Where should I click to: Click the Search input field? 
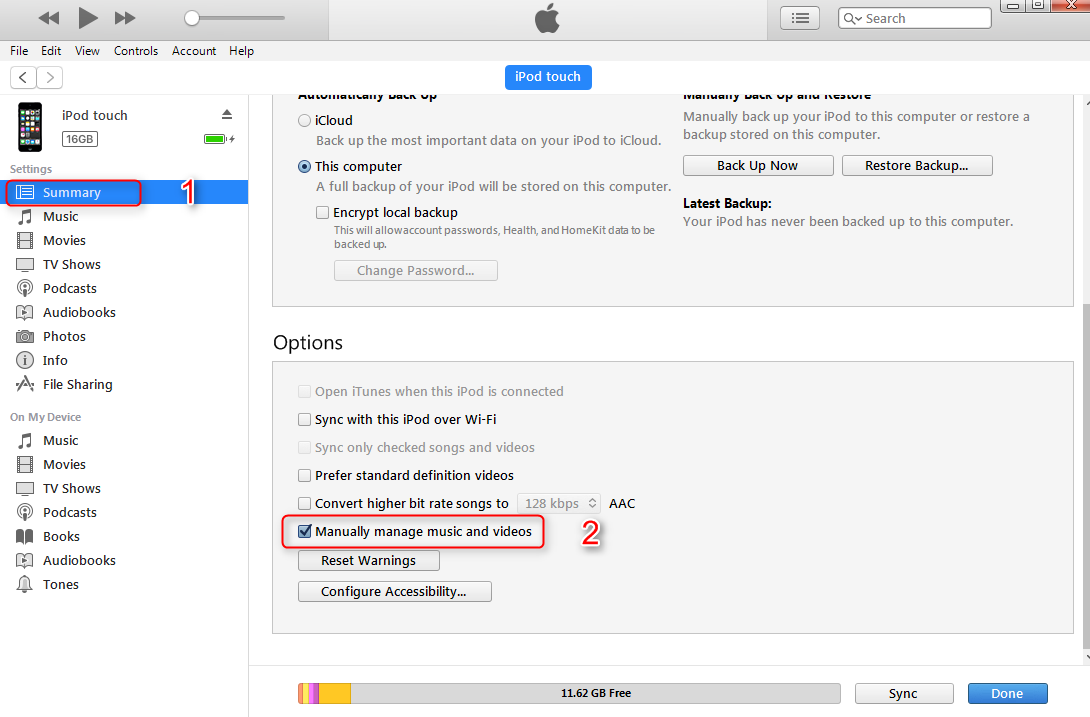[x=915, y=18]
